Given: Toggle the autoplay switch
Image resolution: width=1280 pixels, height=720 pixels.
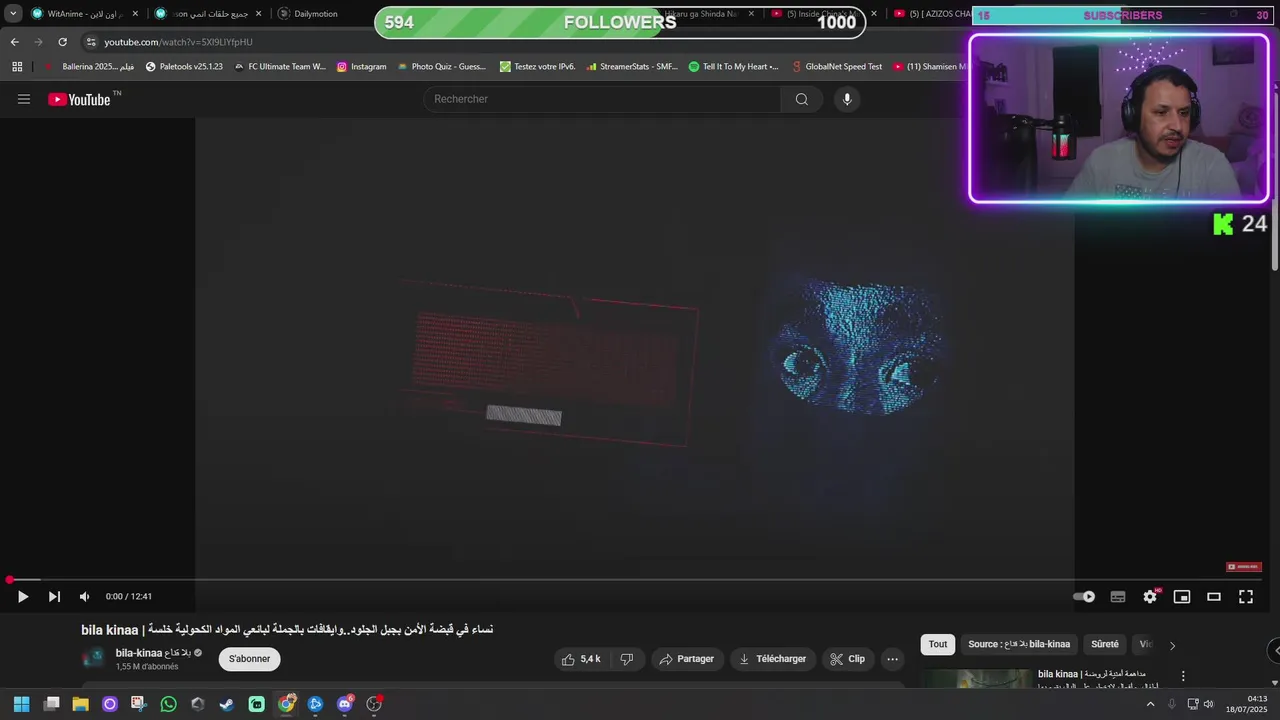Looking at the screenshot, I should coord(1084,597).
